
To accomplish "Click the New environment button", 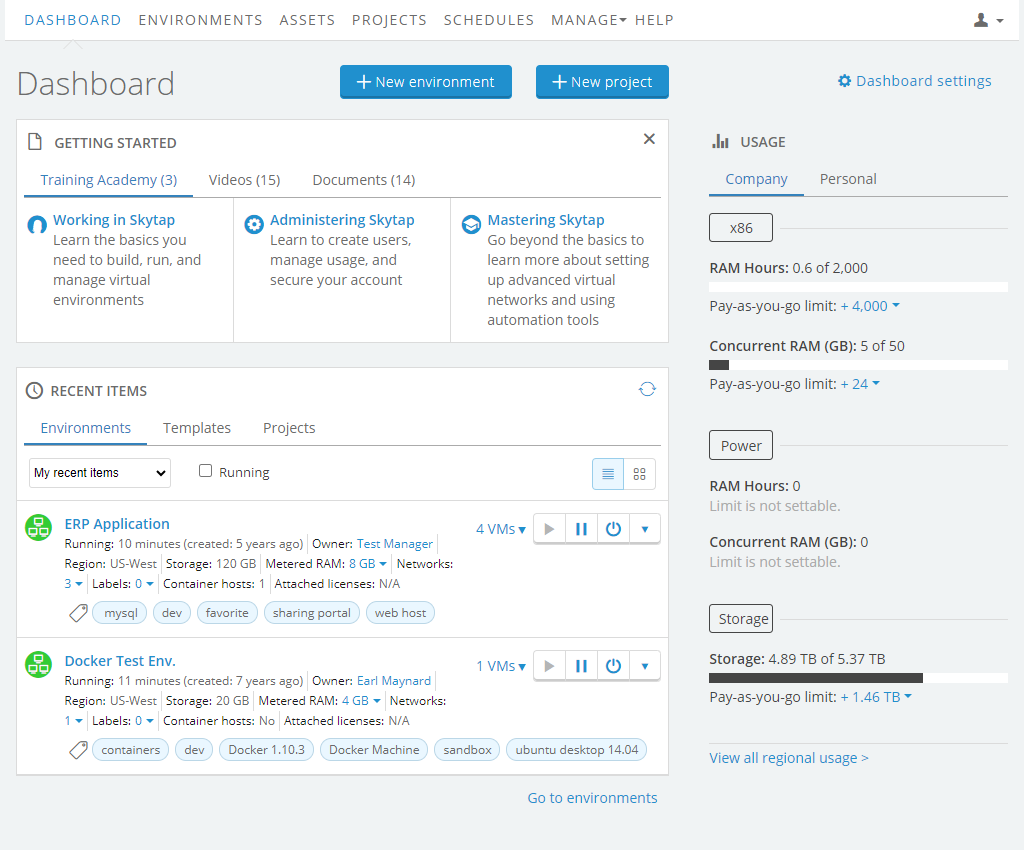I will 426,82.
